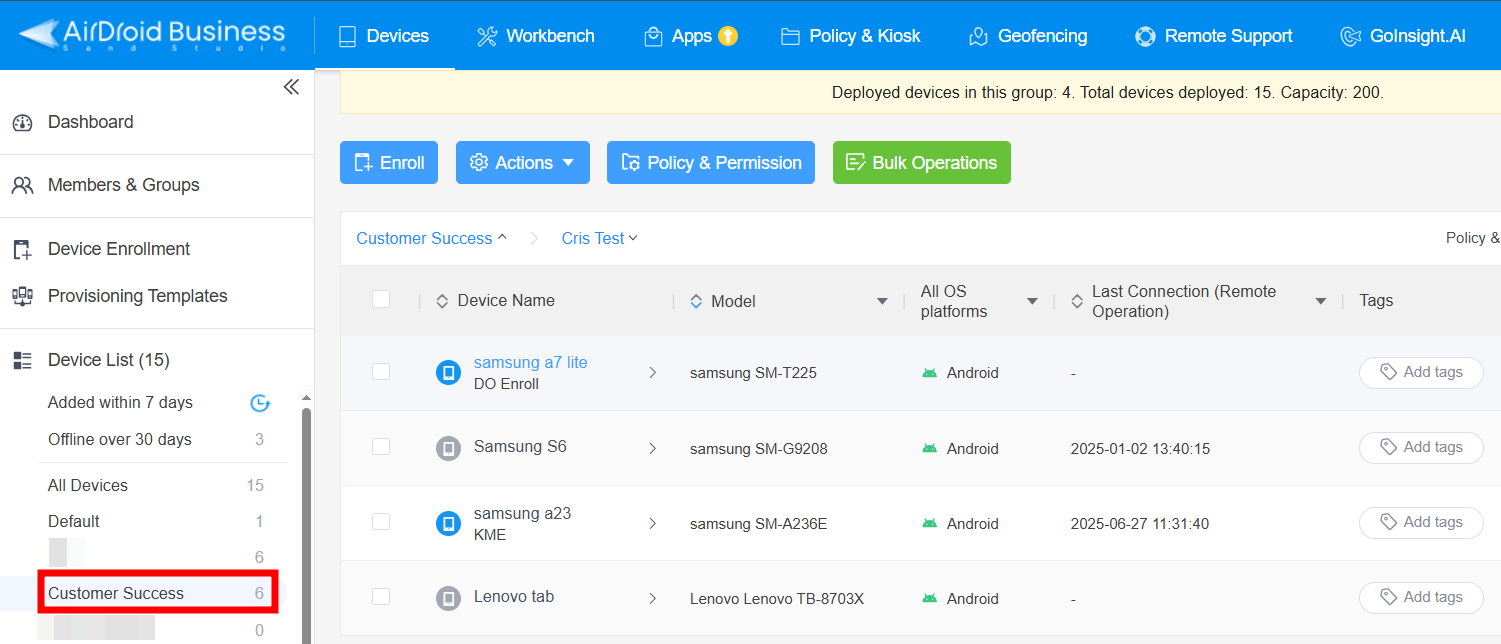Add tags to Lenovo tab row
Viewport: 1501px width, 644px height.
pos(1421,598)
